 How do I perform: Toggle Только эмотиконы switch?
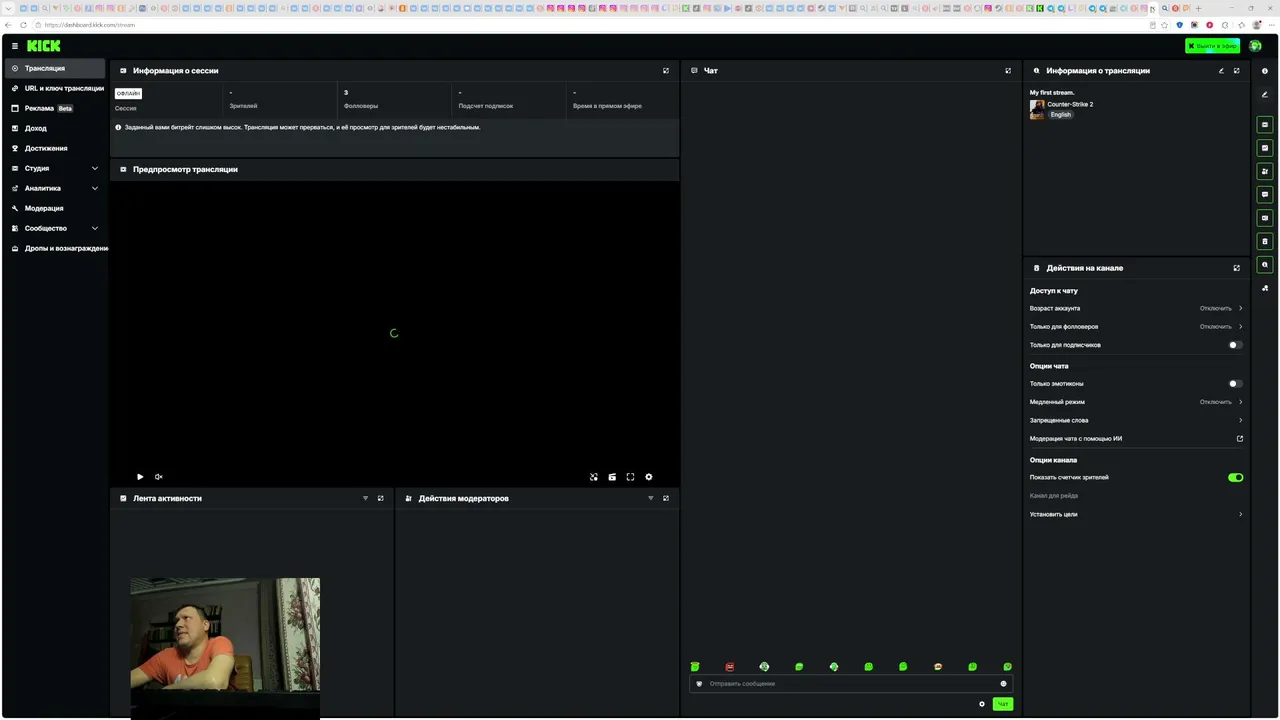[1236, 383]
